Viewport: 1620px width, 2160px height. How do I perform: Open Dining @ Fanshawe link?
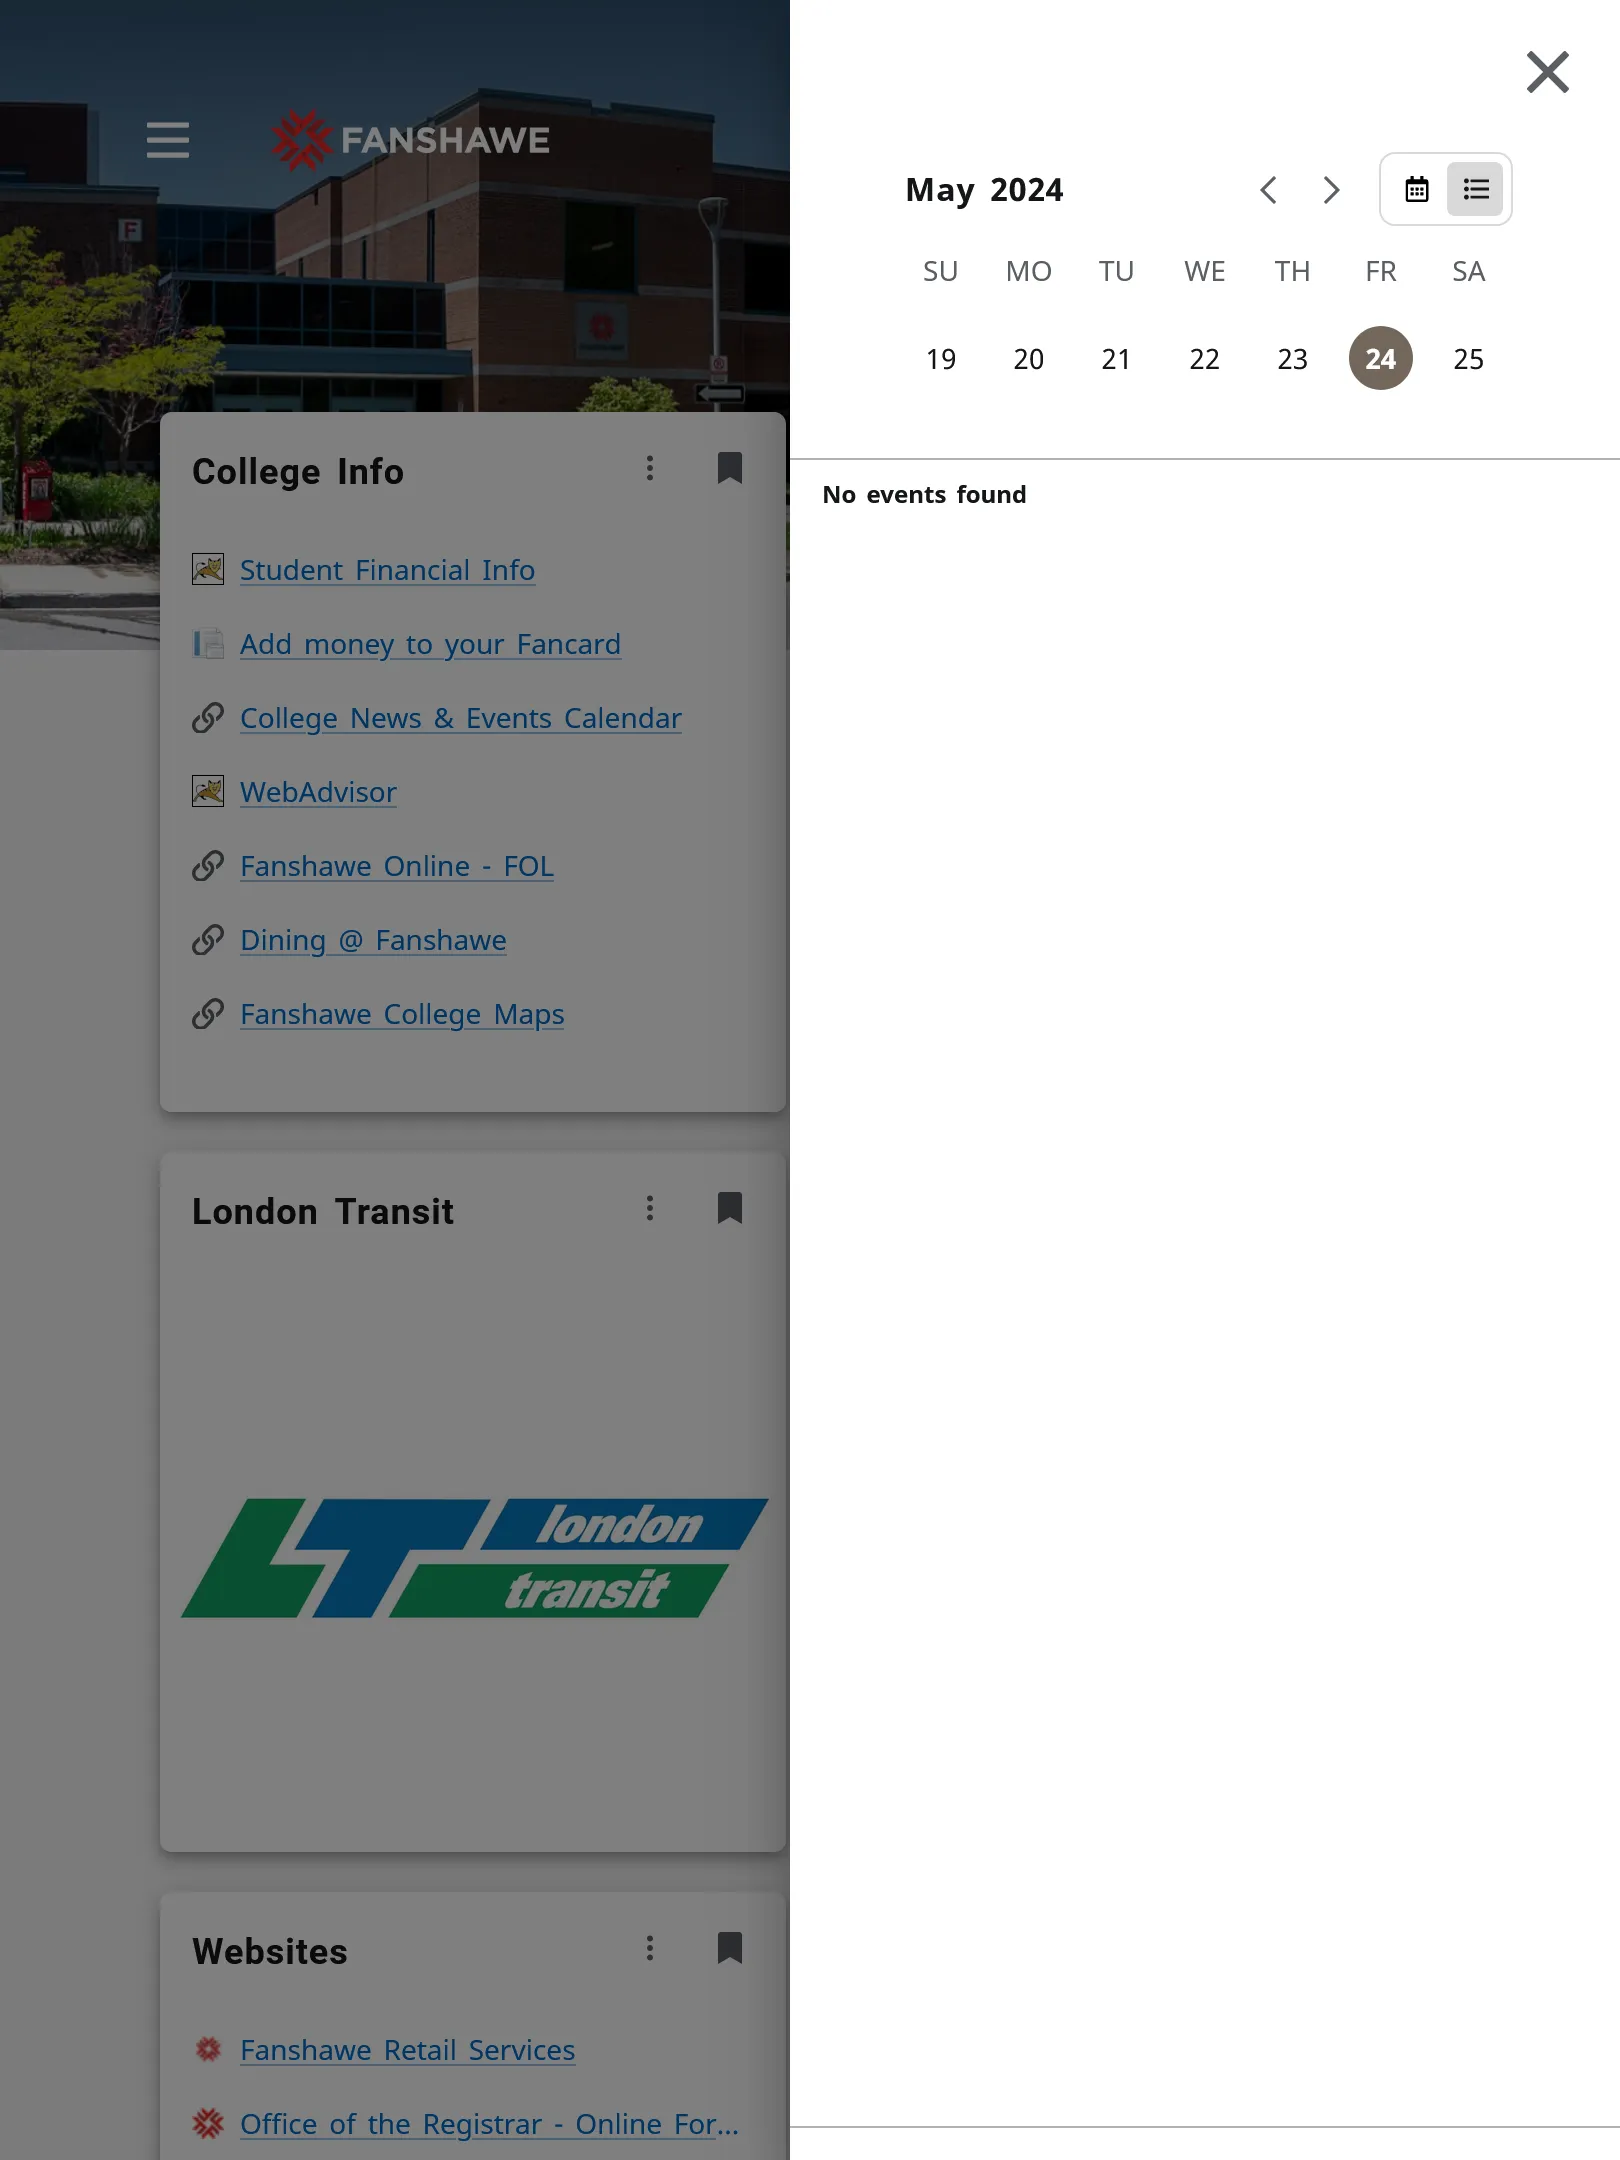click(x=373, y=940)
